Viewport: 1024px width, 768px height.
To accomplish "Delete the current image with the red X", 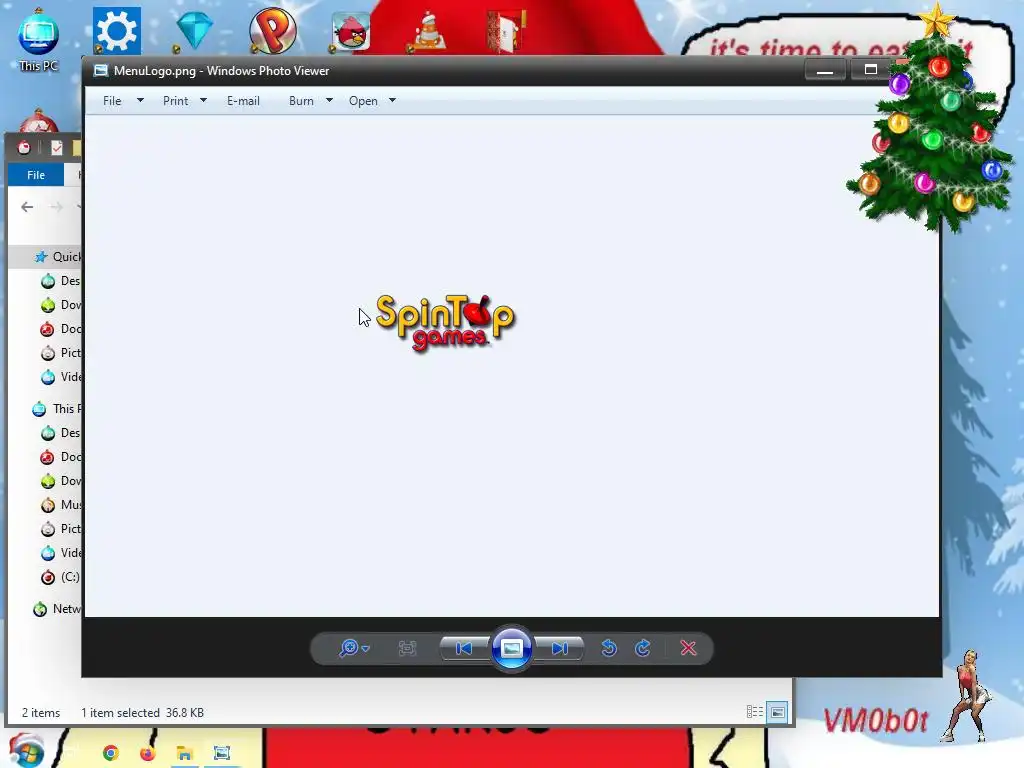I will pos(688,648).
